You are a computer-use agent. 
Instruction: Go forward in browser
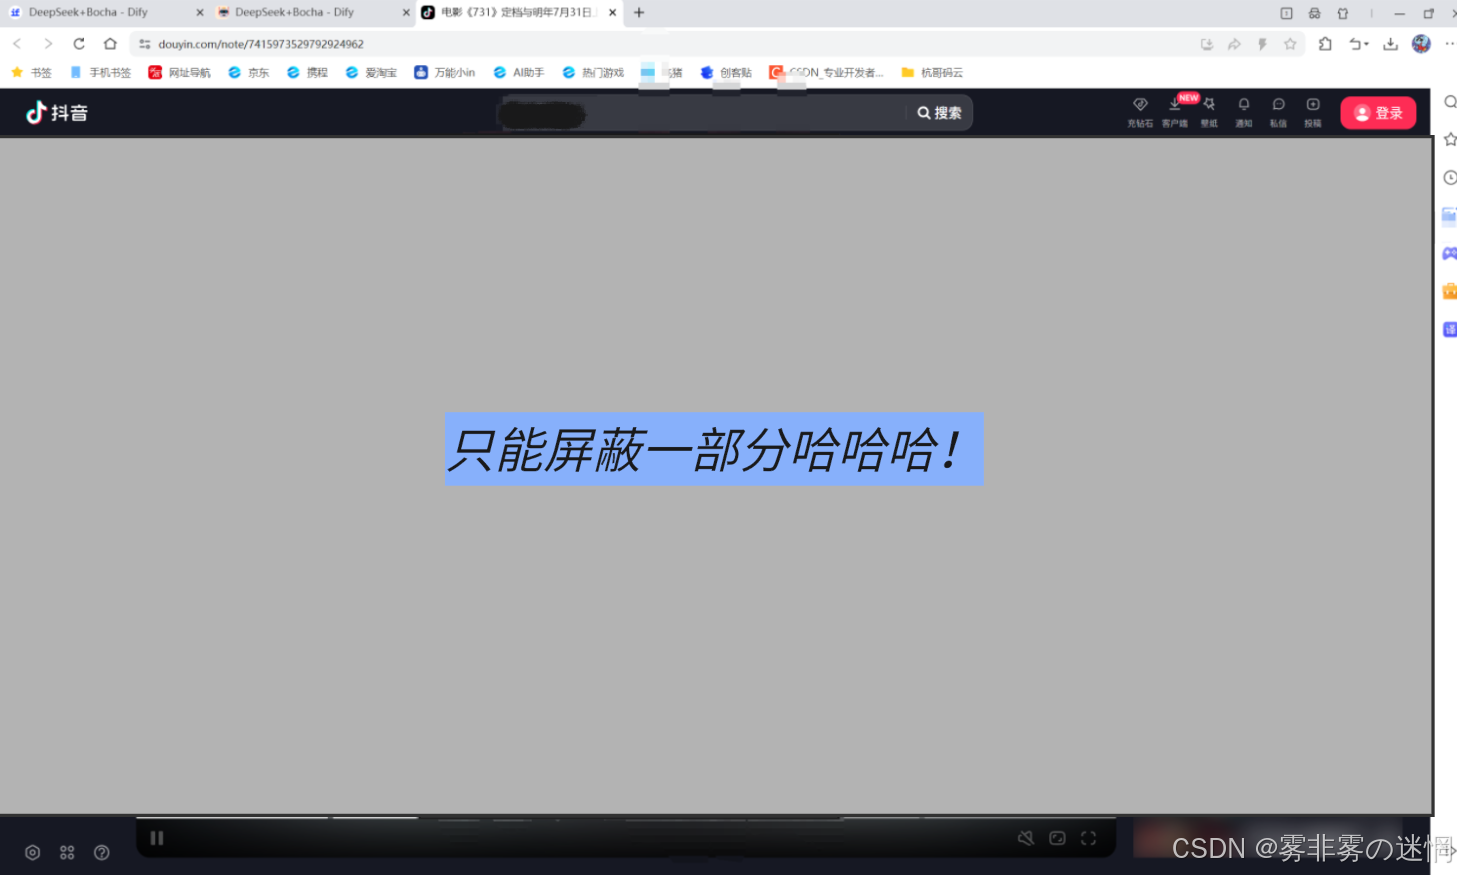point(48,44)
